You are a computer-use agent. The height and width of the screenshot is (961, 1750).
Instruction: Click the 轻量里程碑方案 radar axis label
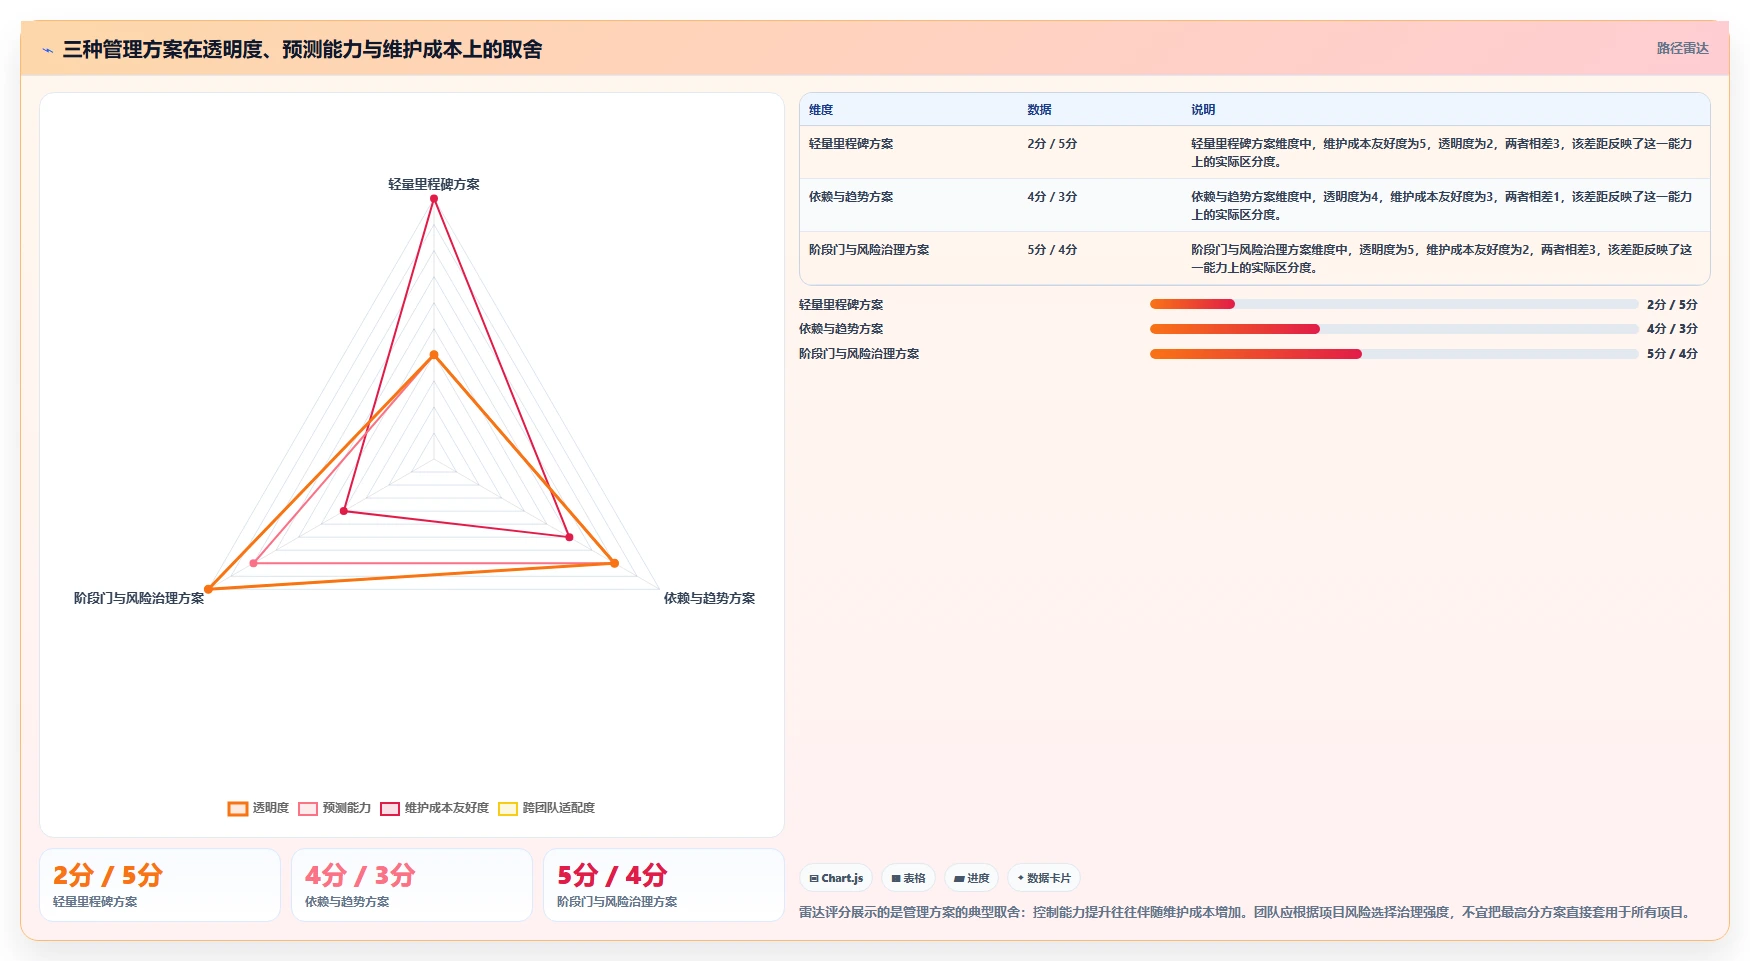(434, 184)
